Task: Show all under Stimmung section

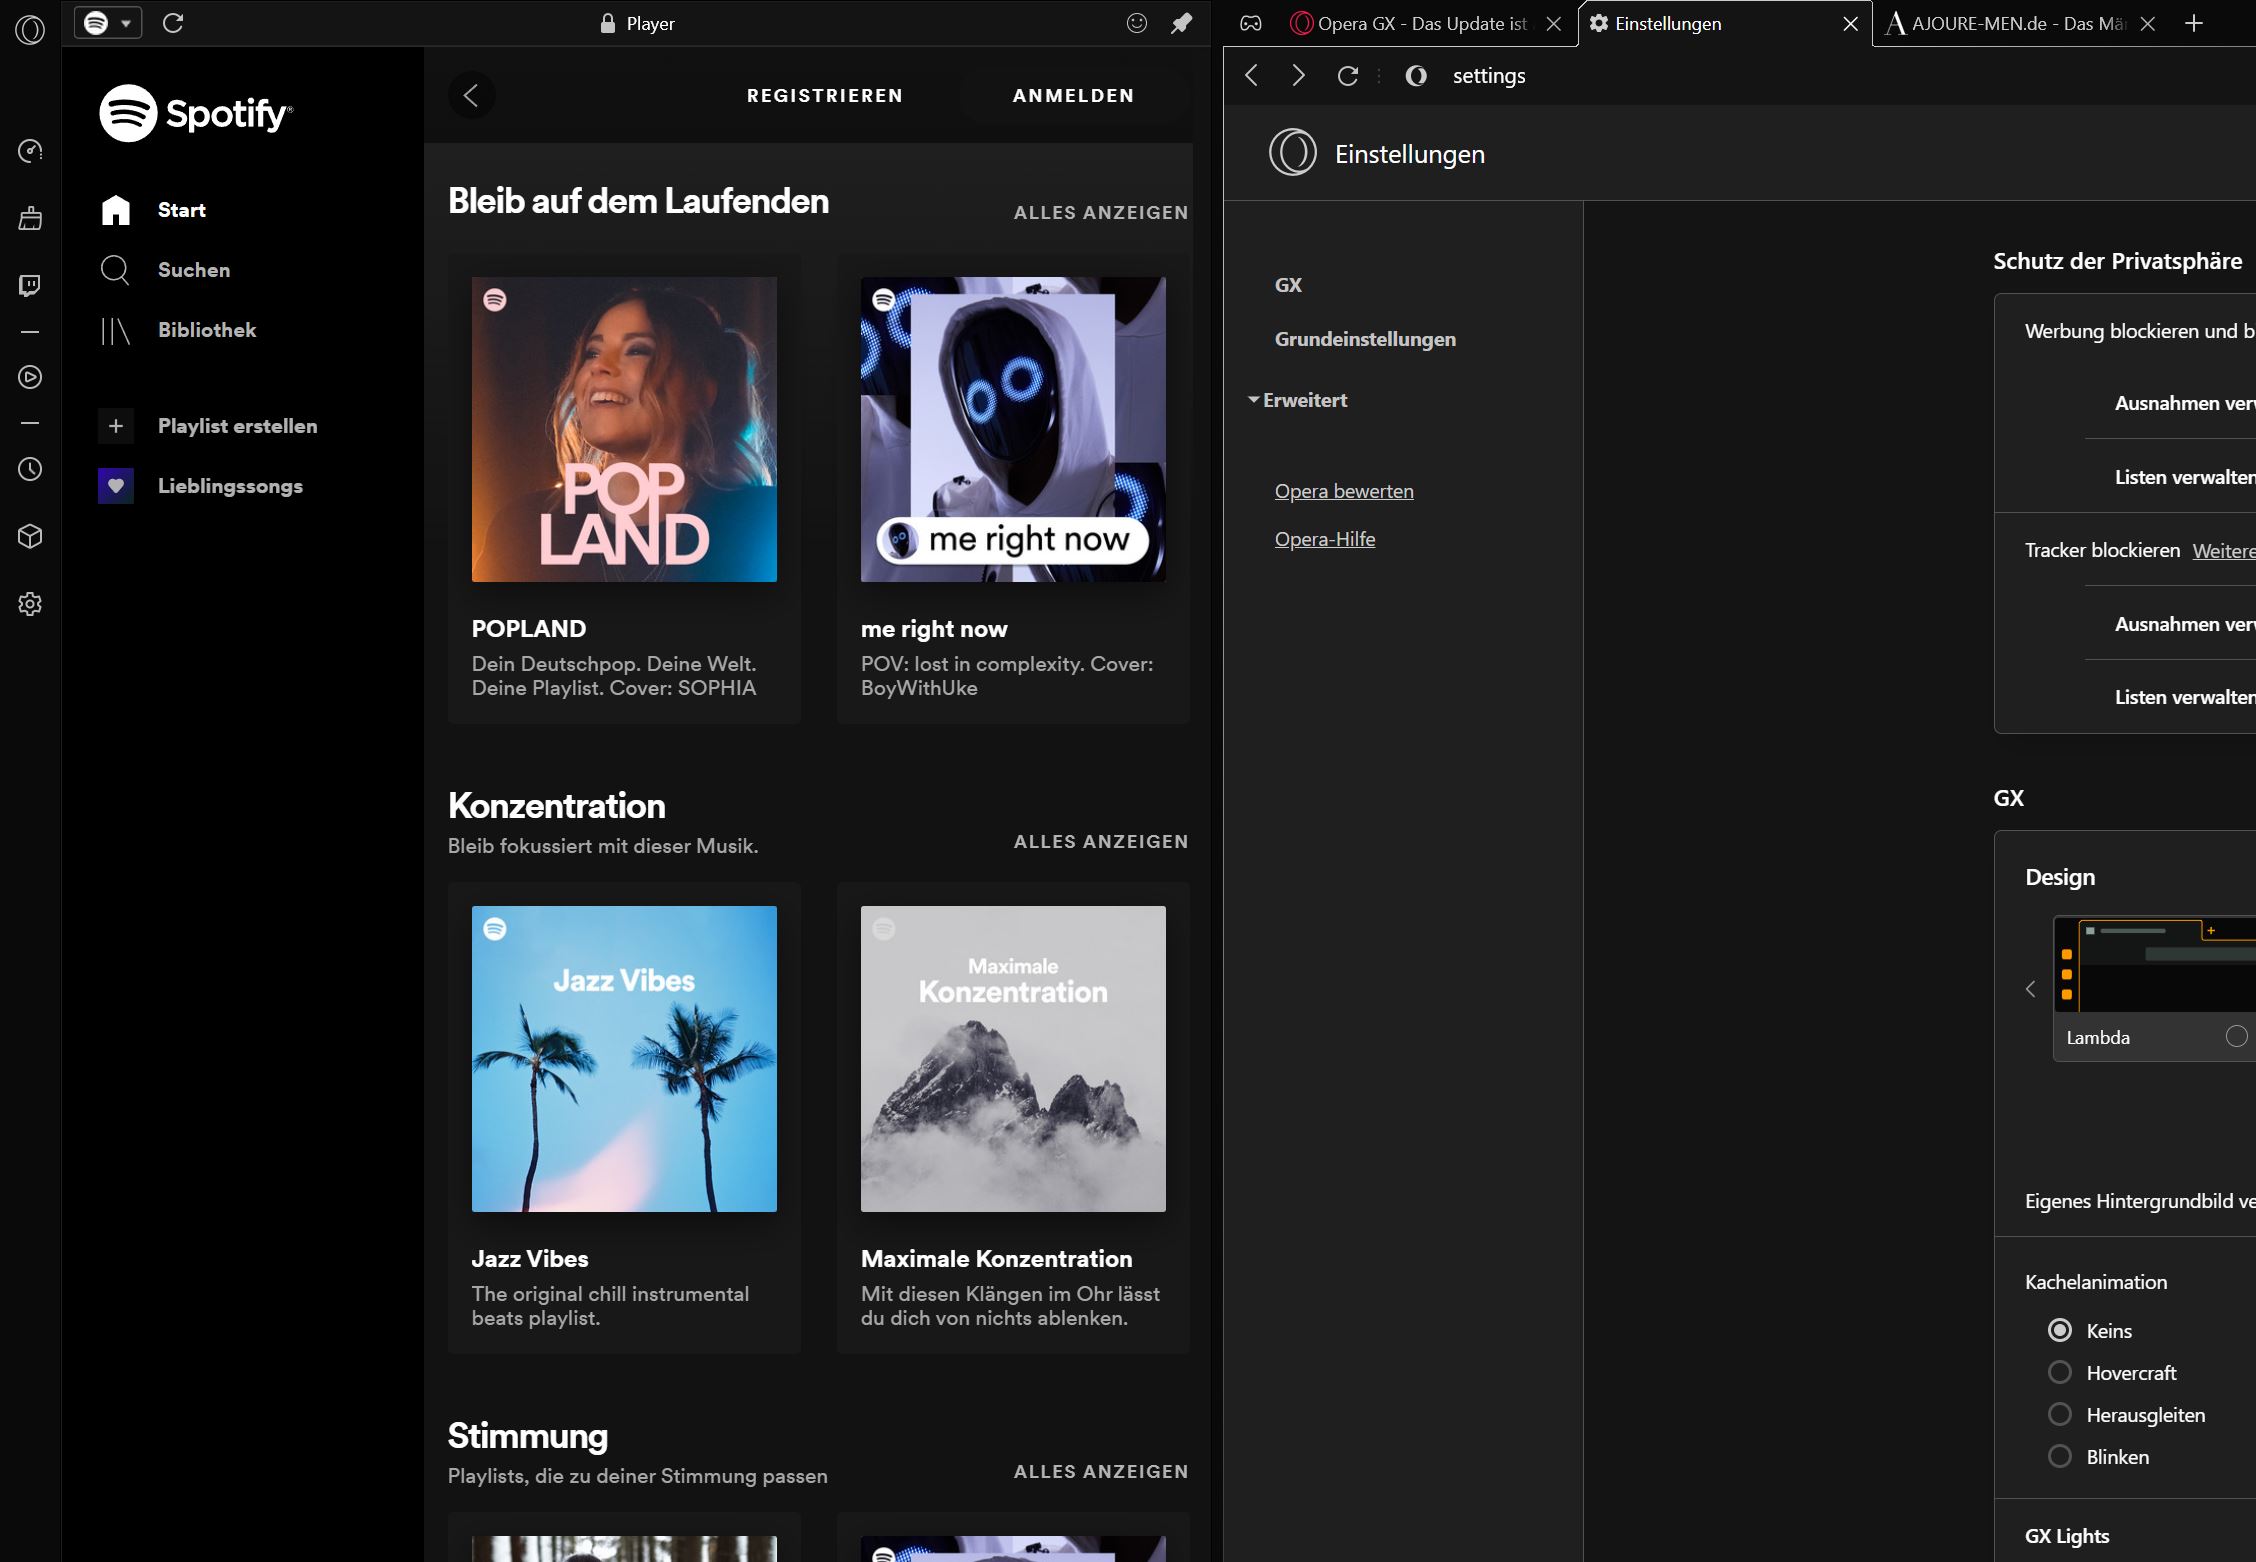Action: [1101, 1472]
